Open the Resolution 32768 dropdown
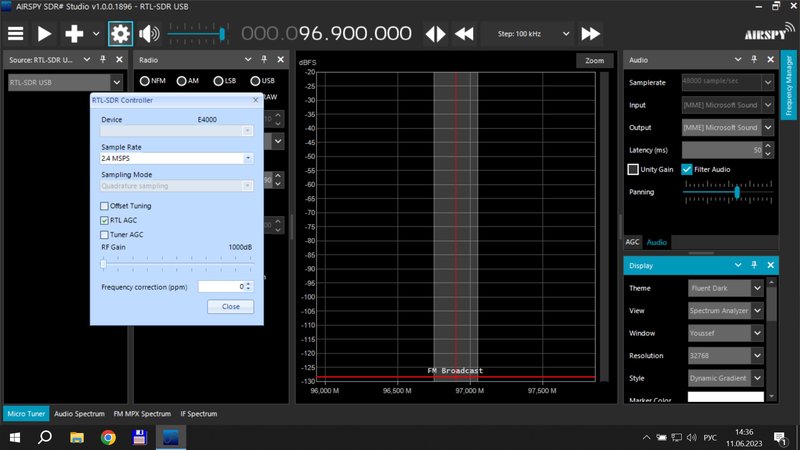Viewport: 800px width, 450px height. point(726,356)
